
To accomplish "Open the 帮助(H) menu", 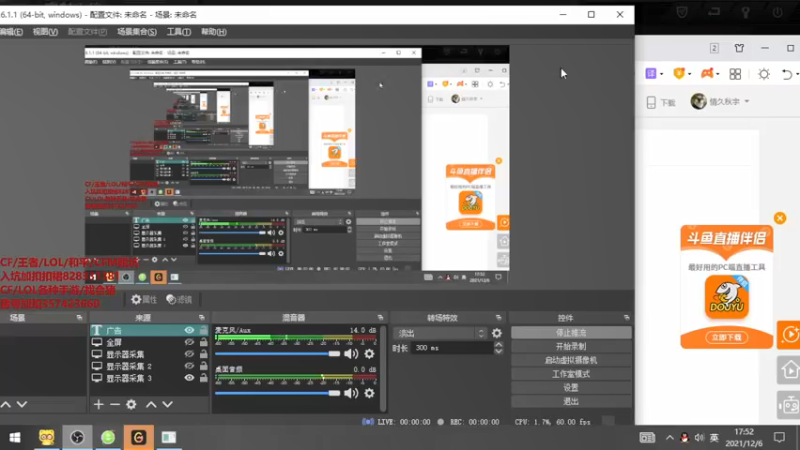I will coord(213,32).
